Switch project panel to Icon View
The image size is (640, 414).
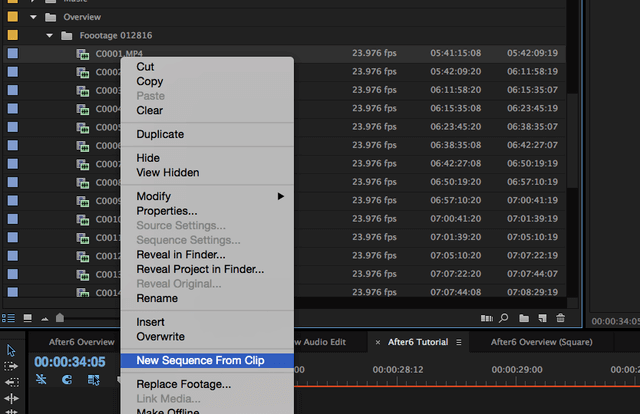(x=27, y=318)
